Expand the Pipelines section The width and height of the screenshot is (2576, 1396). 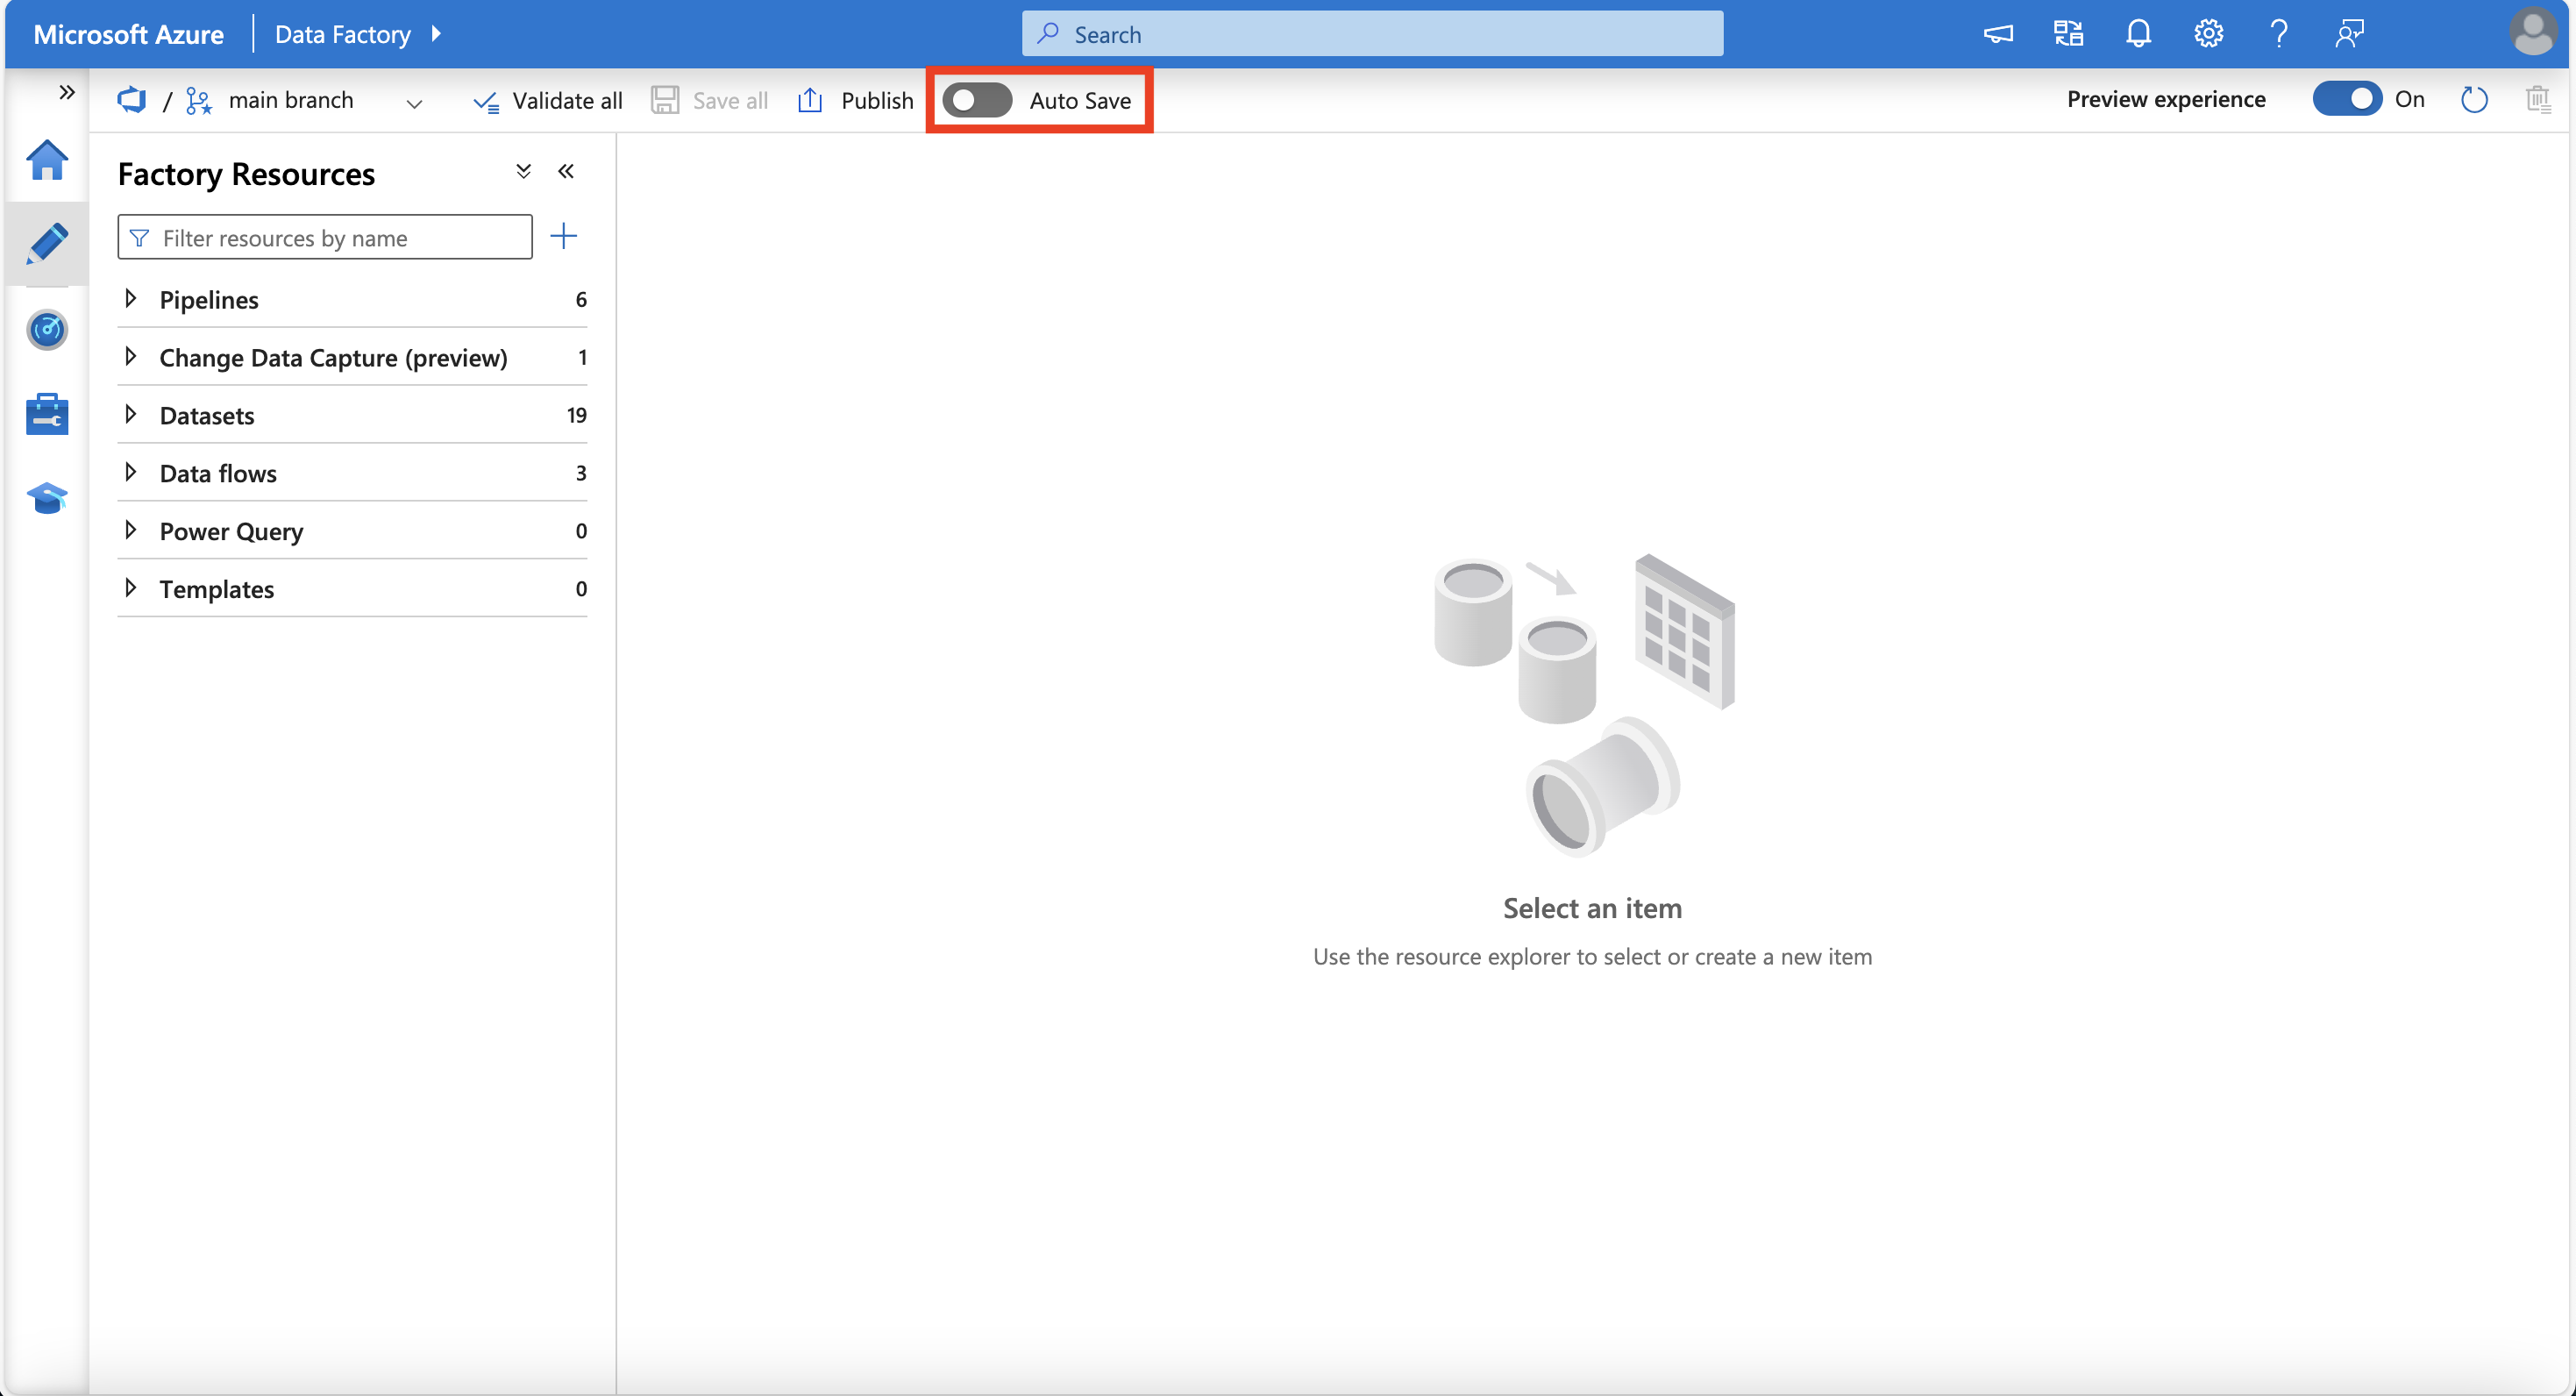[x=134, y=297]
